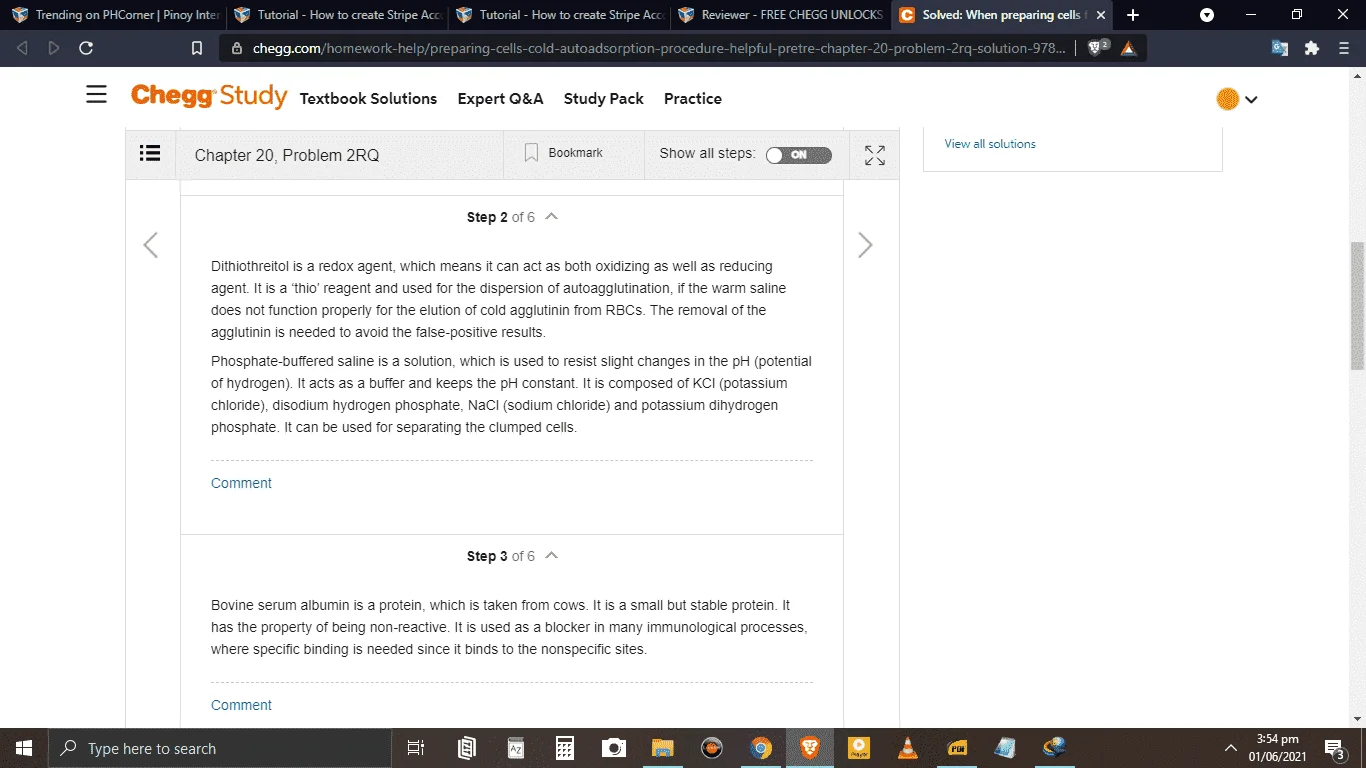Bookmark this solution
1366x768 pixels.
[x=564, y=153]
